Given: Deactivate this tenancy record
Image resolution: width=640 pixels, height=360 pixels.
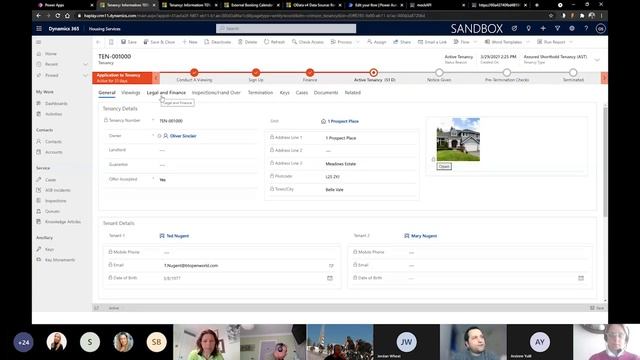Looking at the screenshot, I should coord(218,42).
